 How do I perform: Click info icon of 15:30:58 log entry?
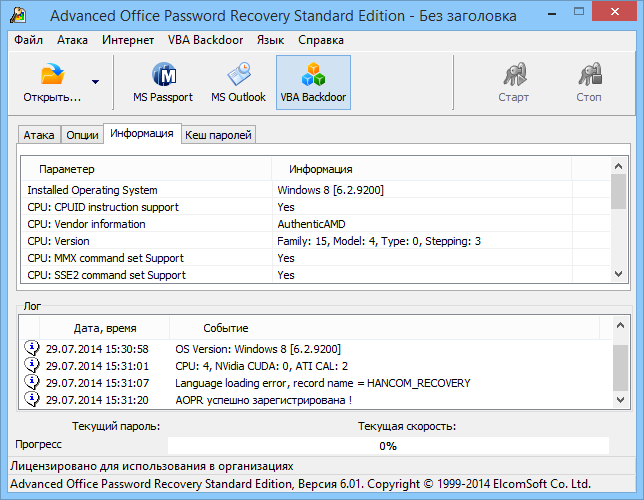pyautogui.click(x=32, y=348)
